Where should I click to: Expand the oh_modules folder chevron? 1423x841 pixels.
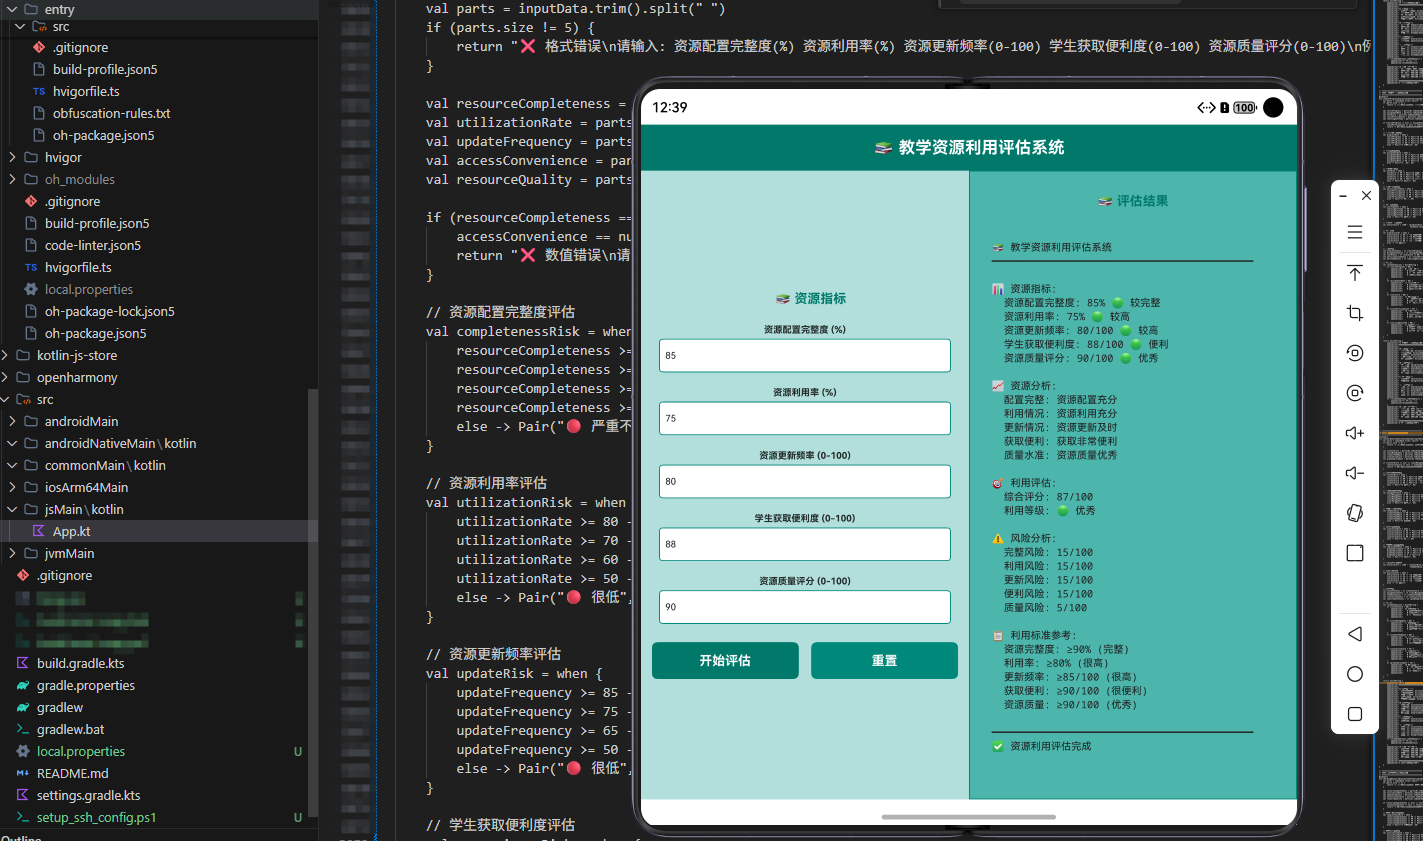[x=12, y=179]
